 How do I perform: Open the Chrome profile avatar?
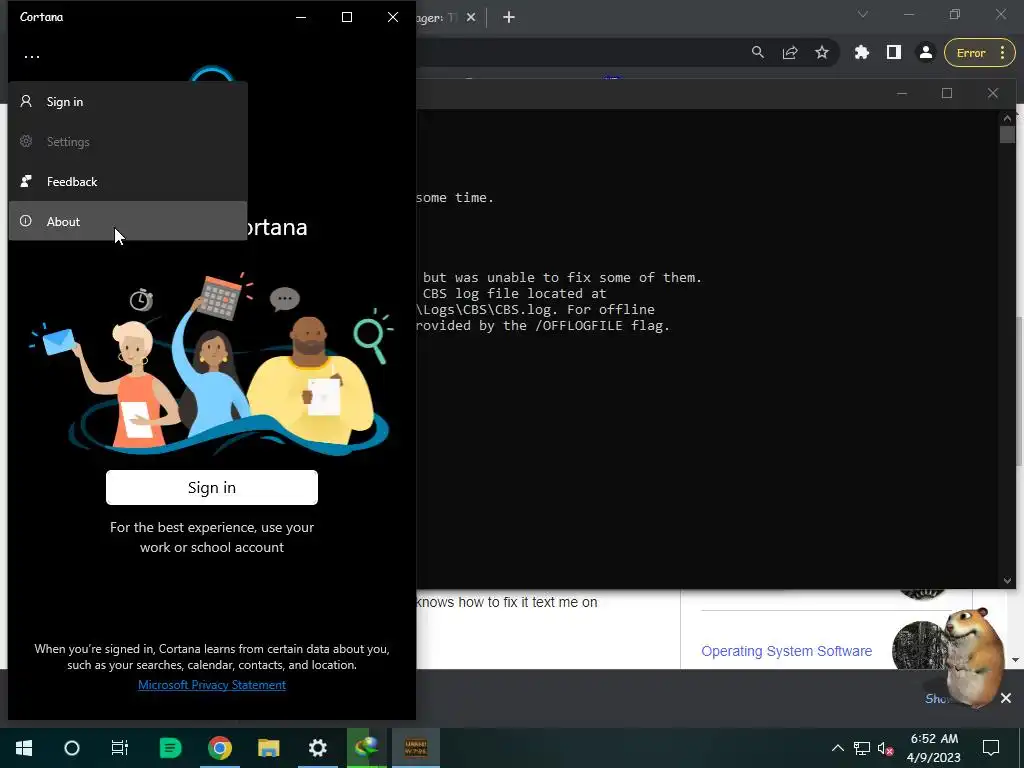[x=925, y=52]
